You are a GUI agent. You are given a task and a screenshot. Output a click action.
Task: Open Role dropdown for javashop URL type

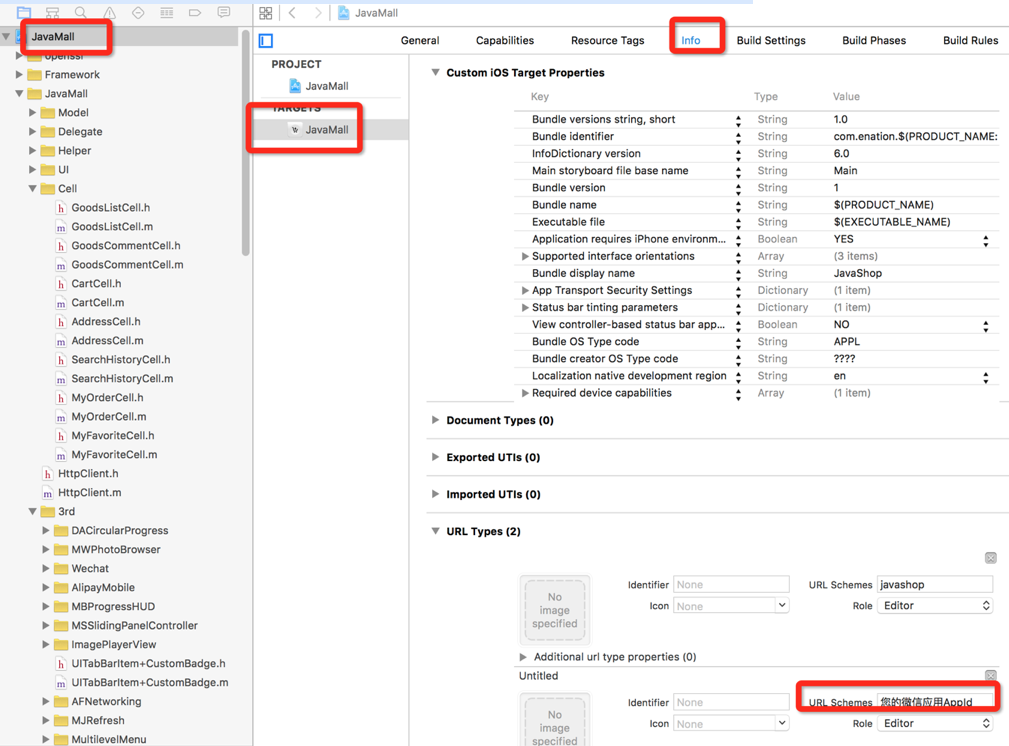point(935,606)
